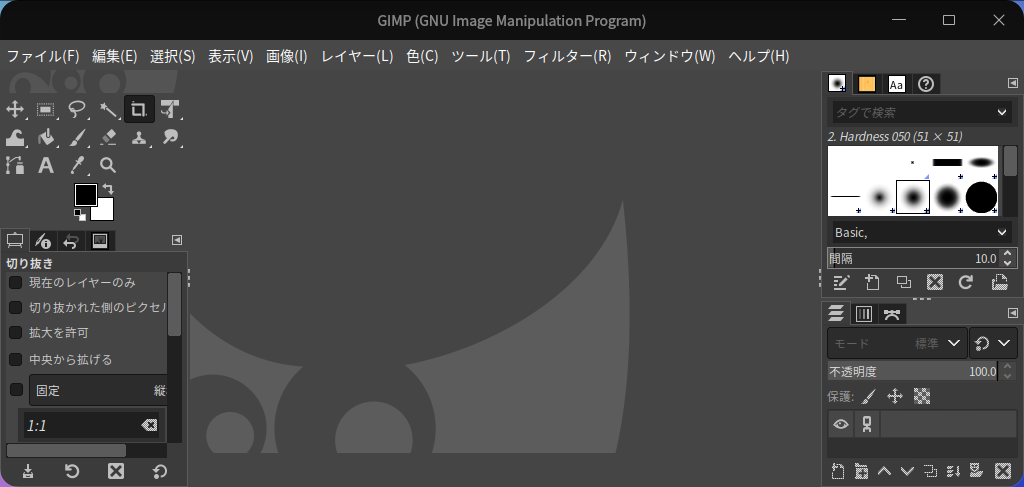Open the 固定 縦横比 dropdown
The height and width of the screenshot is (487, 1024).
[98, 390]
